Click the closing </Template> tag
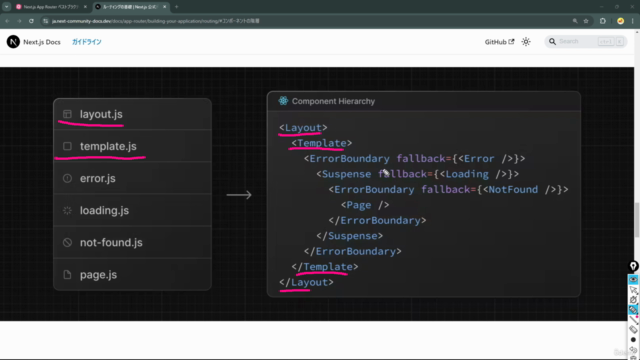The width and height of the screenshot is (640, 360). point(325,267)
